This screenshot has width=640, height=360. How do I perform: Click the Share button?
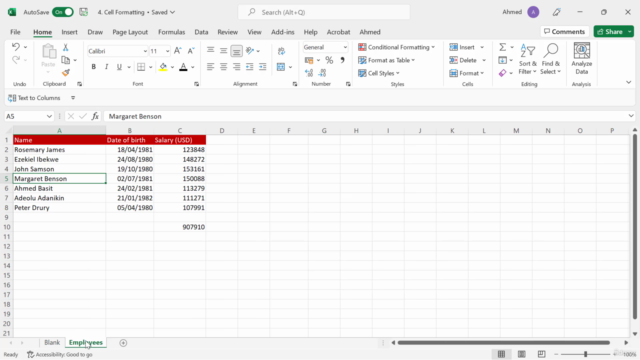point(610,31)
